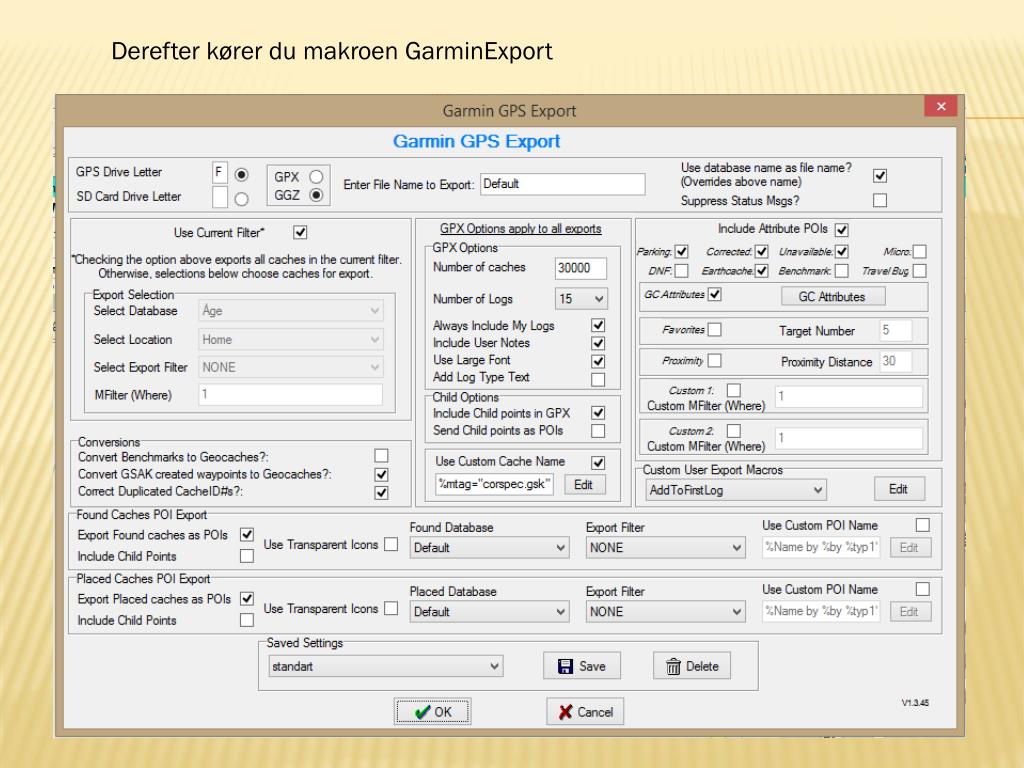Click the Target Number field
1024x768 pixels.
pyautogui.click(x=895, y=330)
